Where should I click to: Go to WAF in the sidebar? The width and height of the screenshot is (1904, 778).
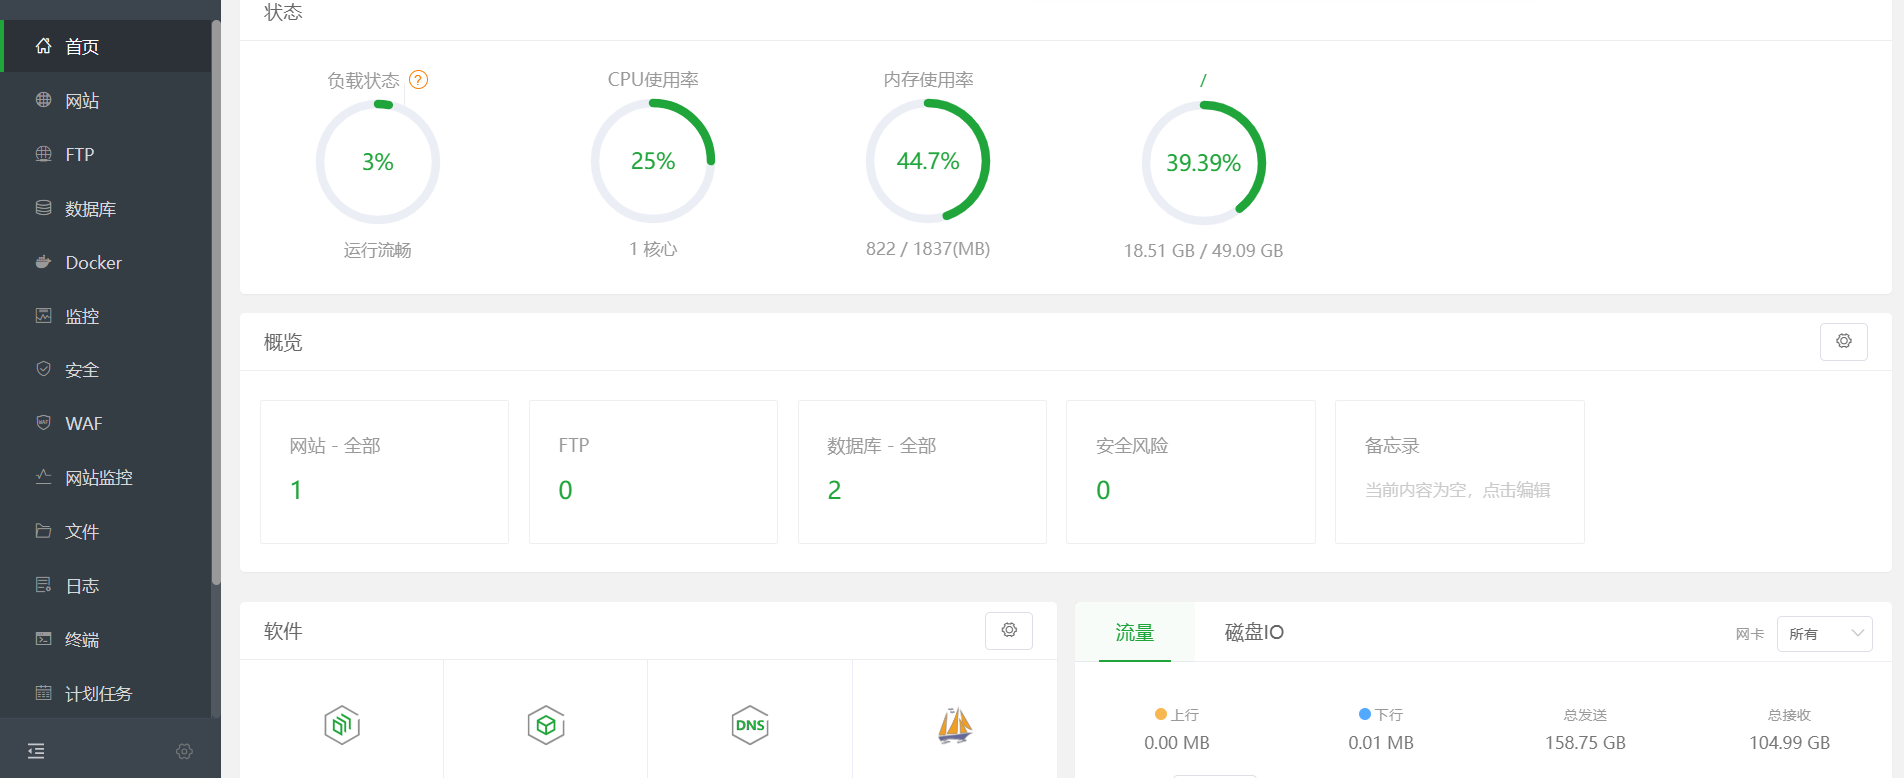(x=84, y=424)
